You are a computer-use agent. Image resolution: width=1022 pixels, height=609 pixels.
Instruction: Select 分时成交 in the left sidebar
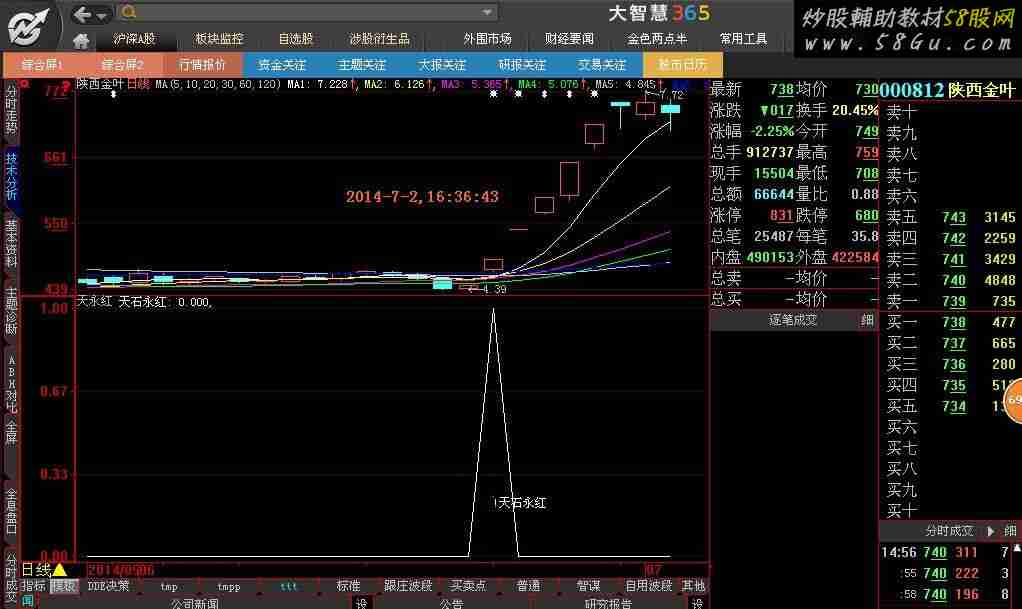click(x=11, y=577)
